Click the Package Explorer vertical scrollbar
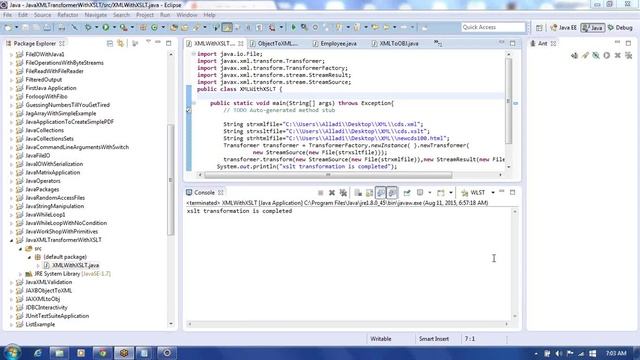Image resolution: width=640 pixels, height=360 pixels. coord(171,180)
